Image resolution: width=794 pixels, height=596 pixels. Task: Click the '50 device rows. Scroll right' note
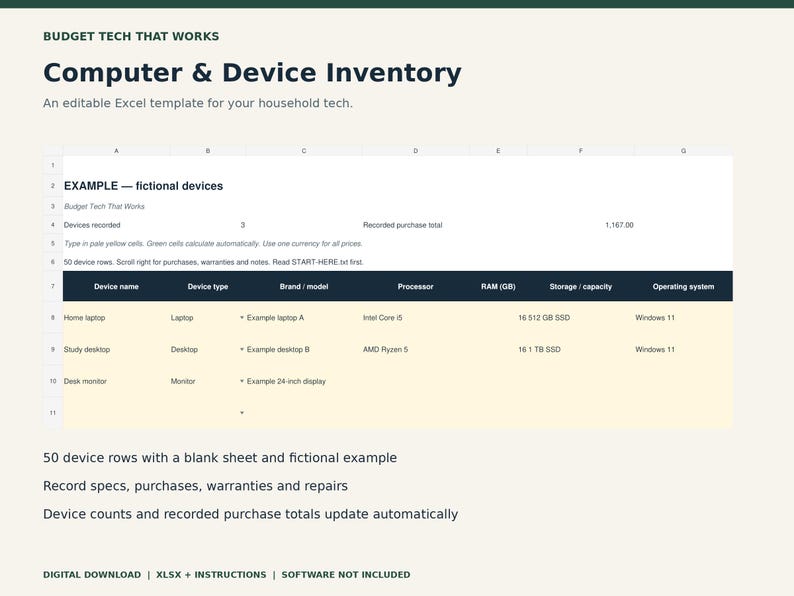(214, 262)
